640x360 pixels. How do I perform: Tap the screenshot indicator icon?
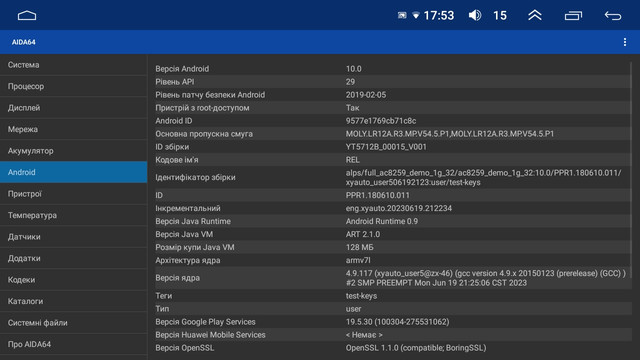[x=402, y=16]
